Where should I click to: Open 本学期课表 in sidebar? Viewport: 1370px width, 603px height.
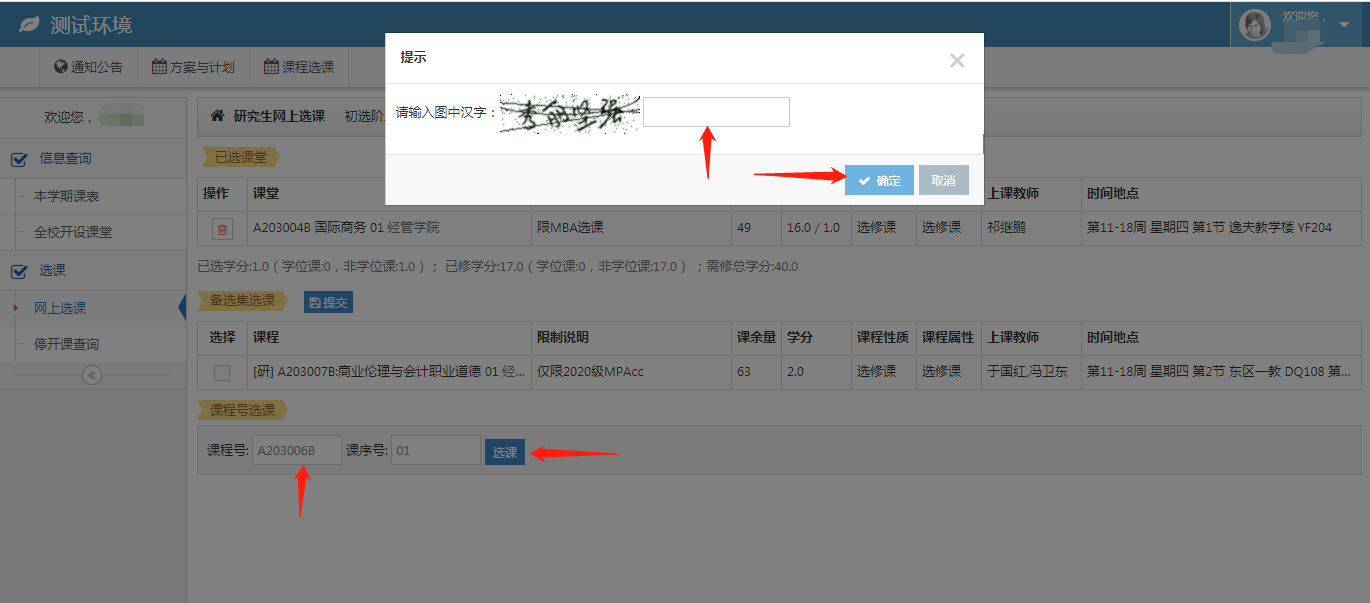[x=66, y=196]
